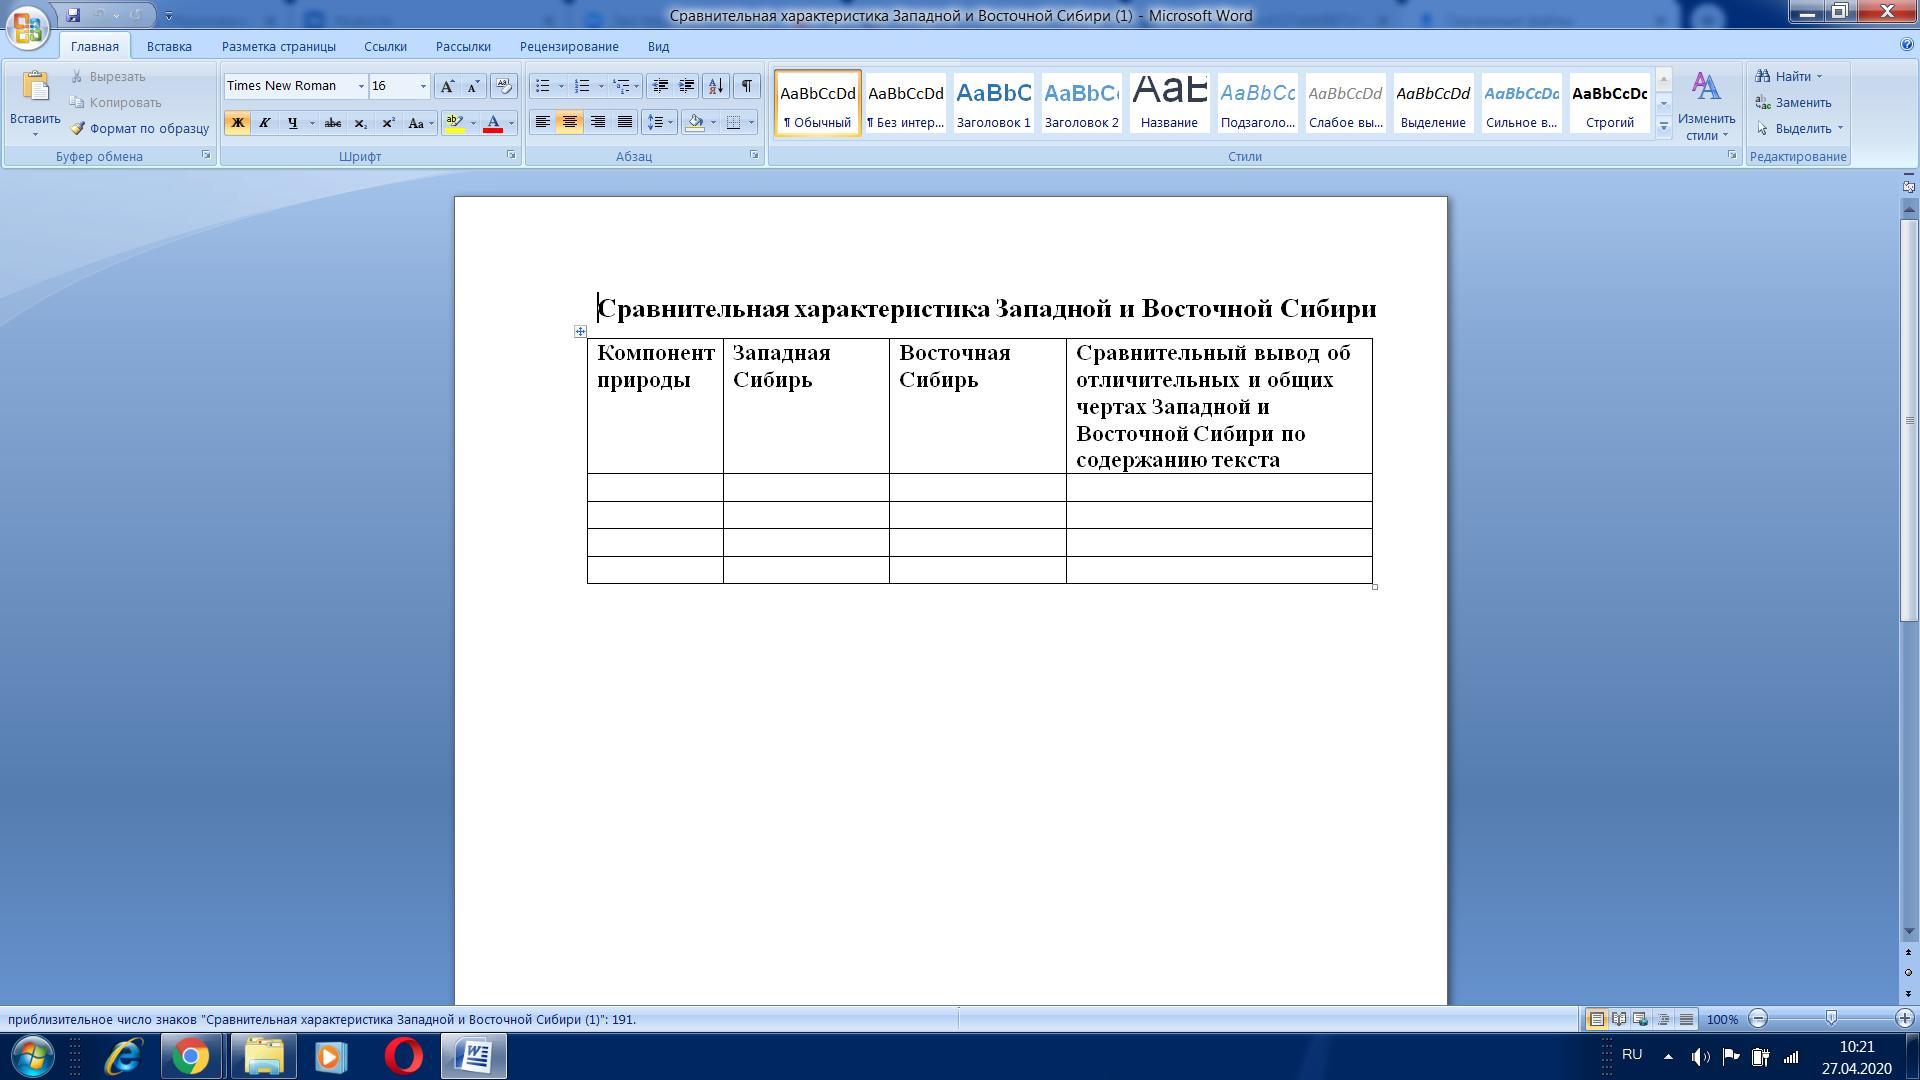Click the red font color swatch button
1920x1080 pixels.
[493, 123]
